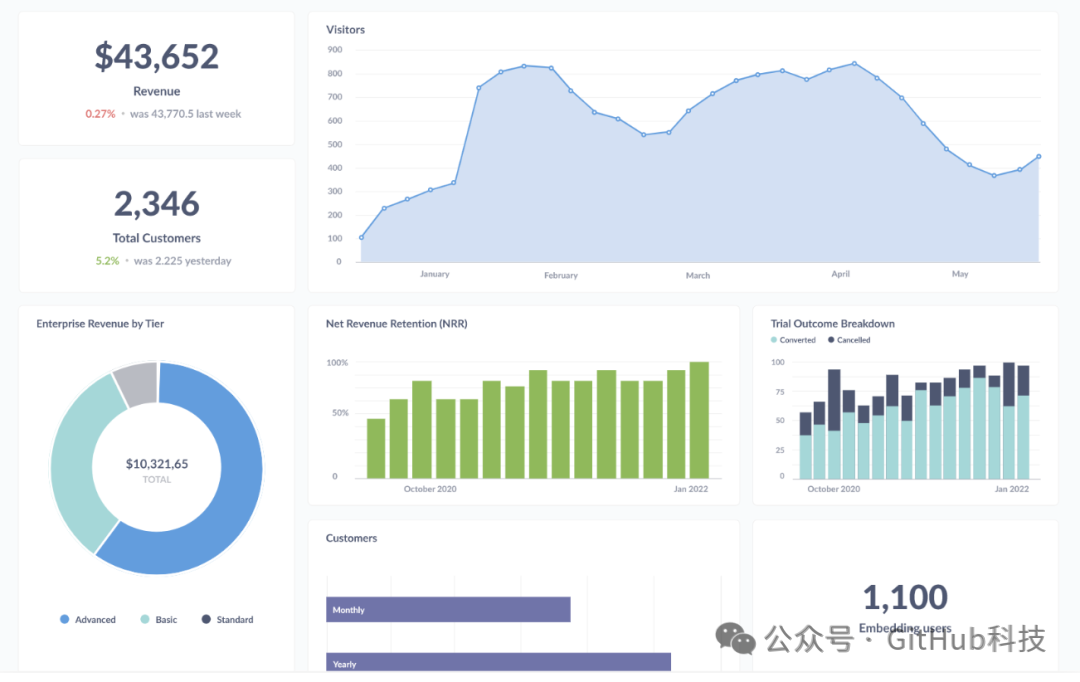Click March on the Visitors x-axis
This screenshot has width=1080, height=682.
(x=698, y=275)
